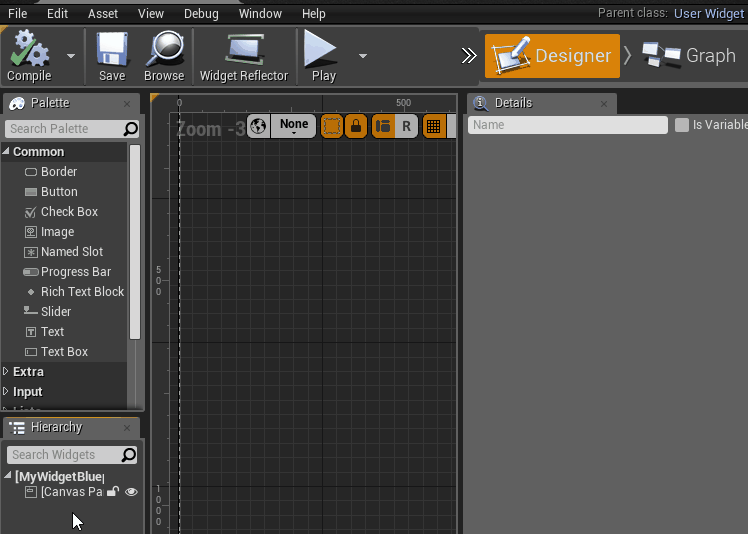Open the Debug menu
Screen dimensions: 748x534
tap(201, 14)
